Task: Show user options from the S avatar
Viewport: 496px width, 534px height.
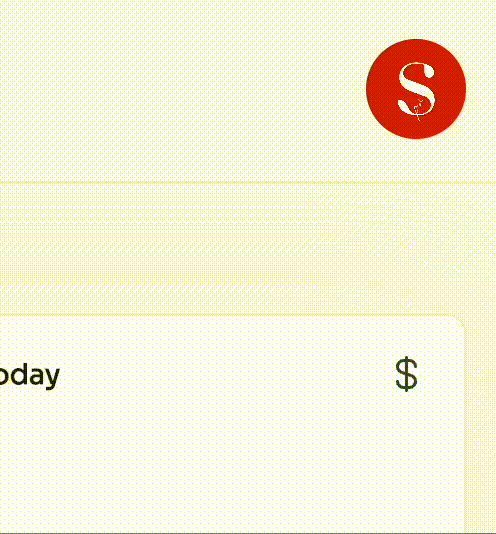Action: (x=416, y=89)
